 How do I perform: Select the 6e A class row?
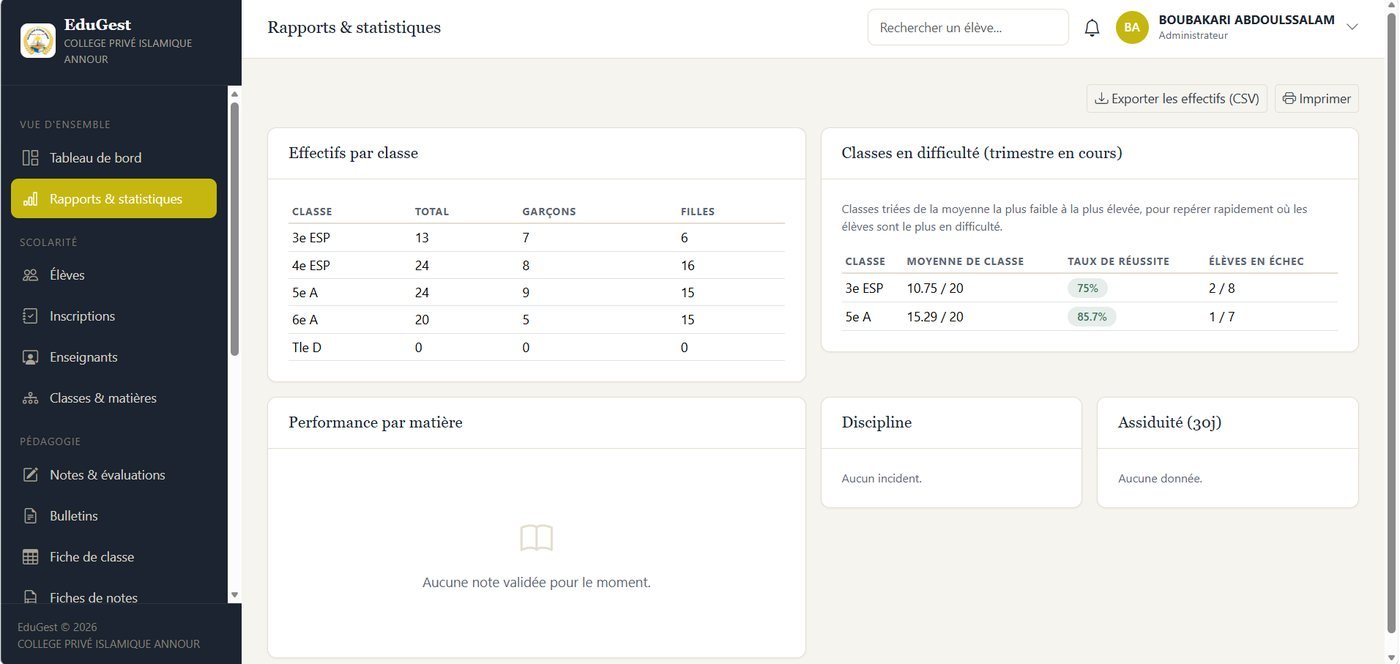(x=537, y=320)
